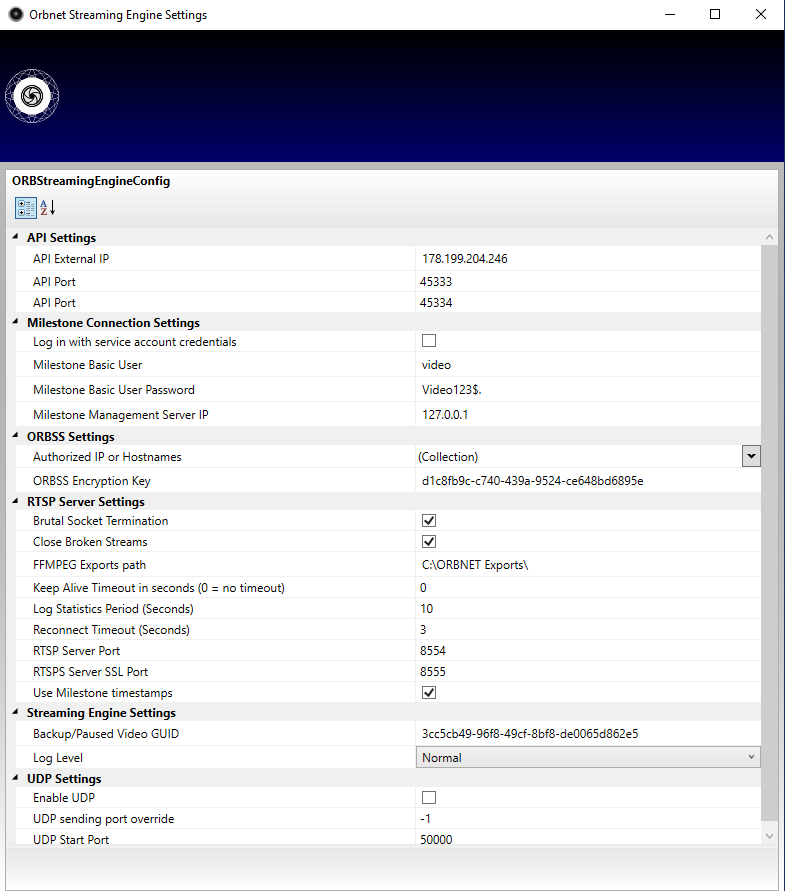Open the Log Level Normal dropdown
This screenshot has width=785, height=891.
[x=588, y=757]
